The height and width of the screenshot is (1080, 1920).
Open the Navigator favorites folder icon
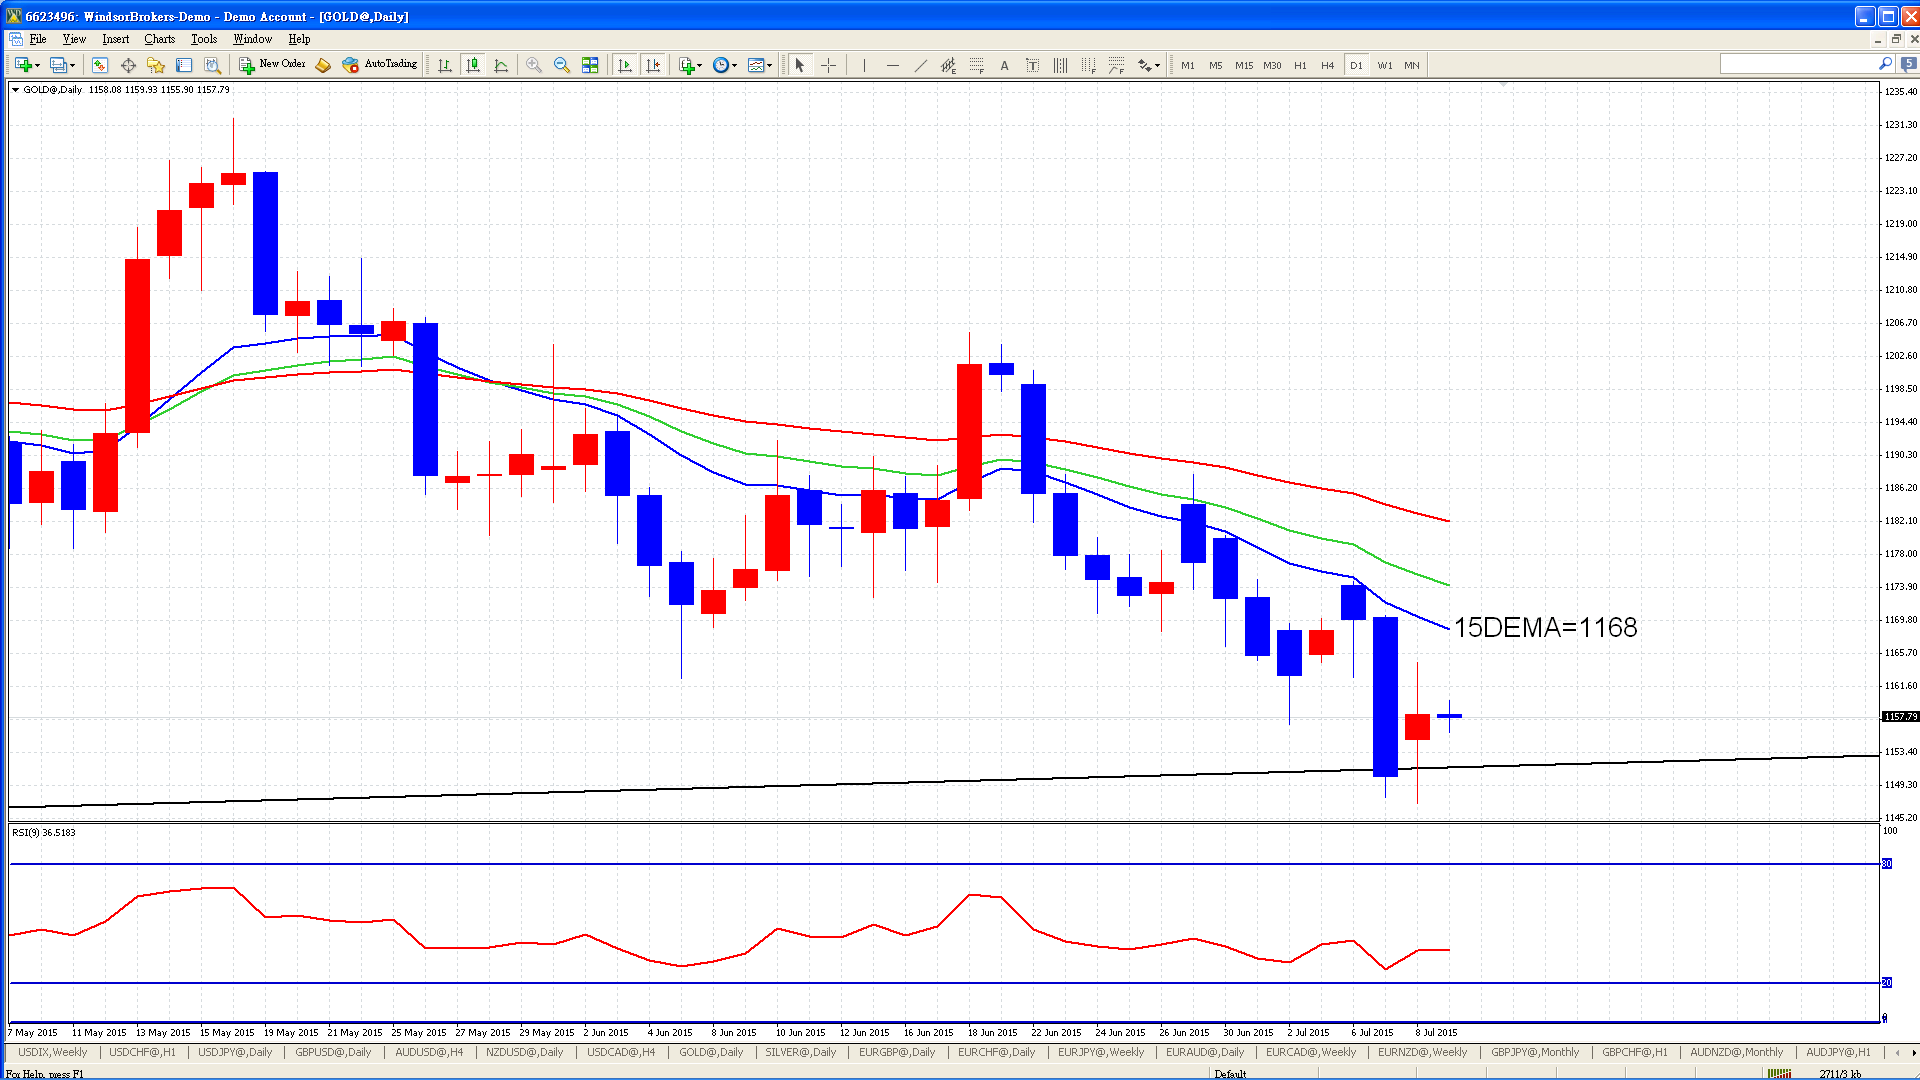coord(156,65)
